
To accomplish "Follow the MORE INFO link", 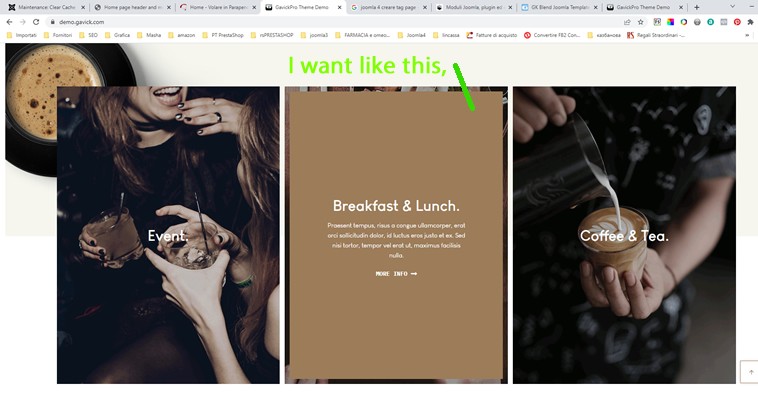I will tap(396, 274).
